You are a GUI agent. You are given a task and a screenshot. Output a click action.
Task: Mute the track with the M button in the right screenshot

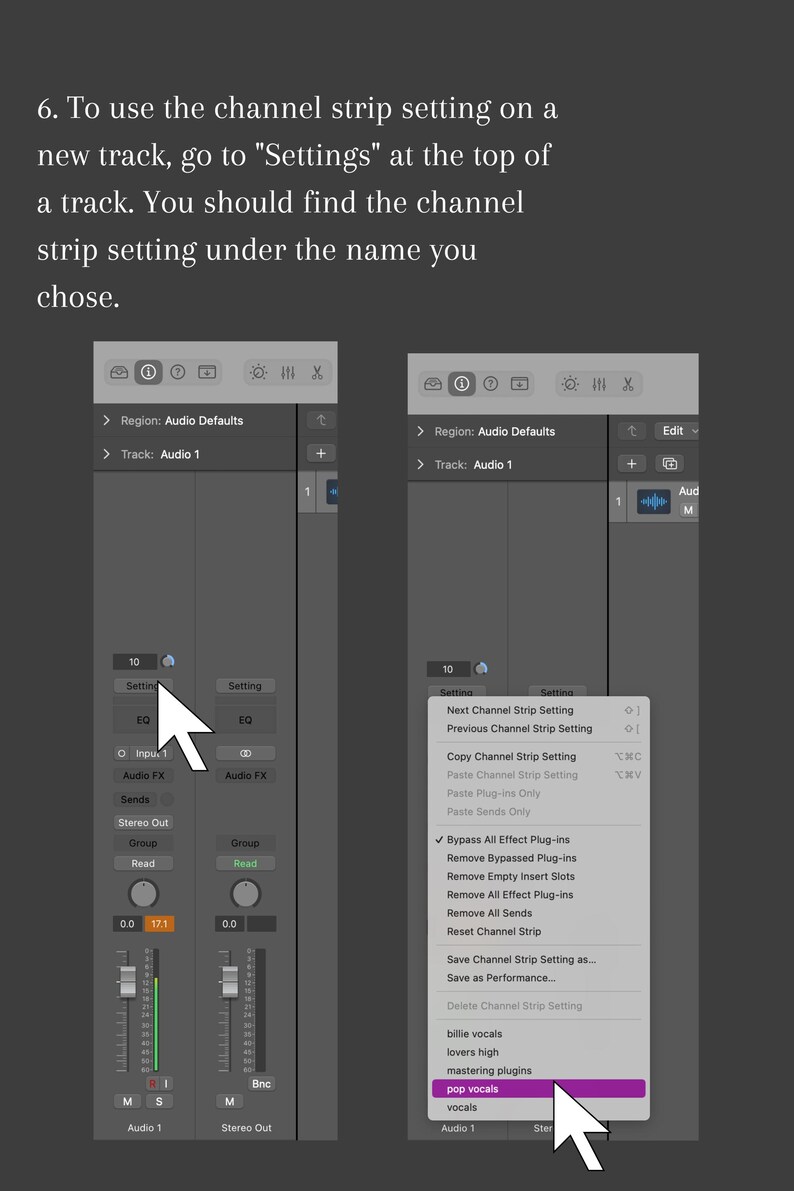688,510
